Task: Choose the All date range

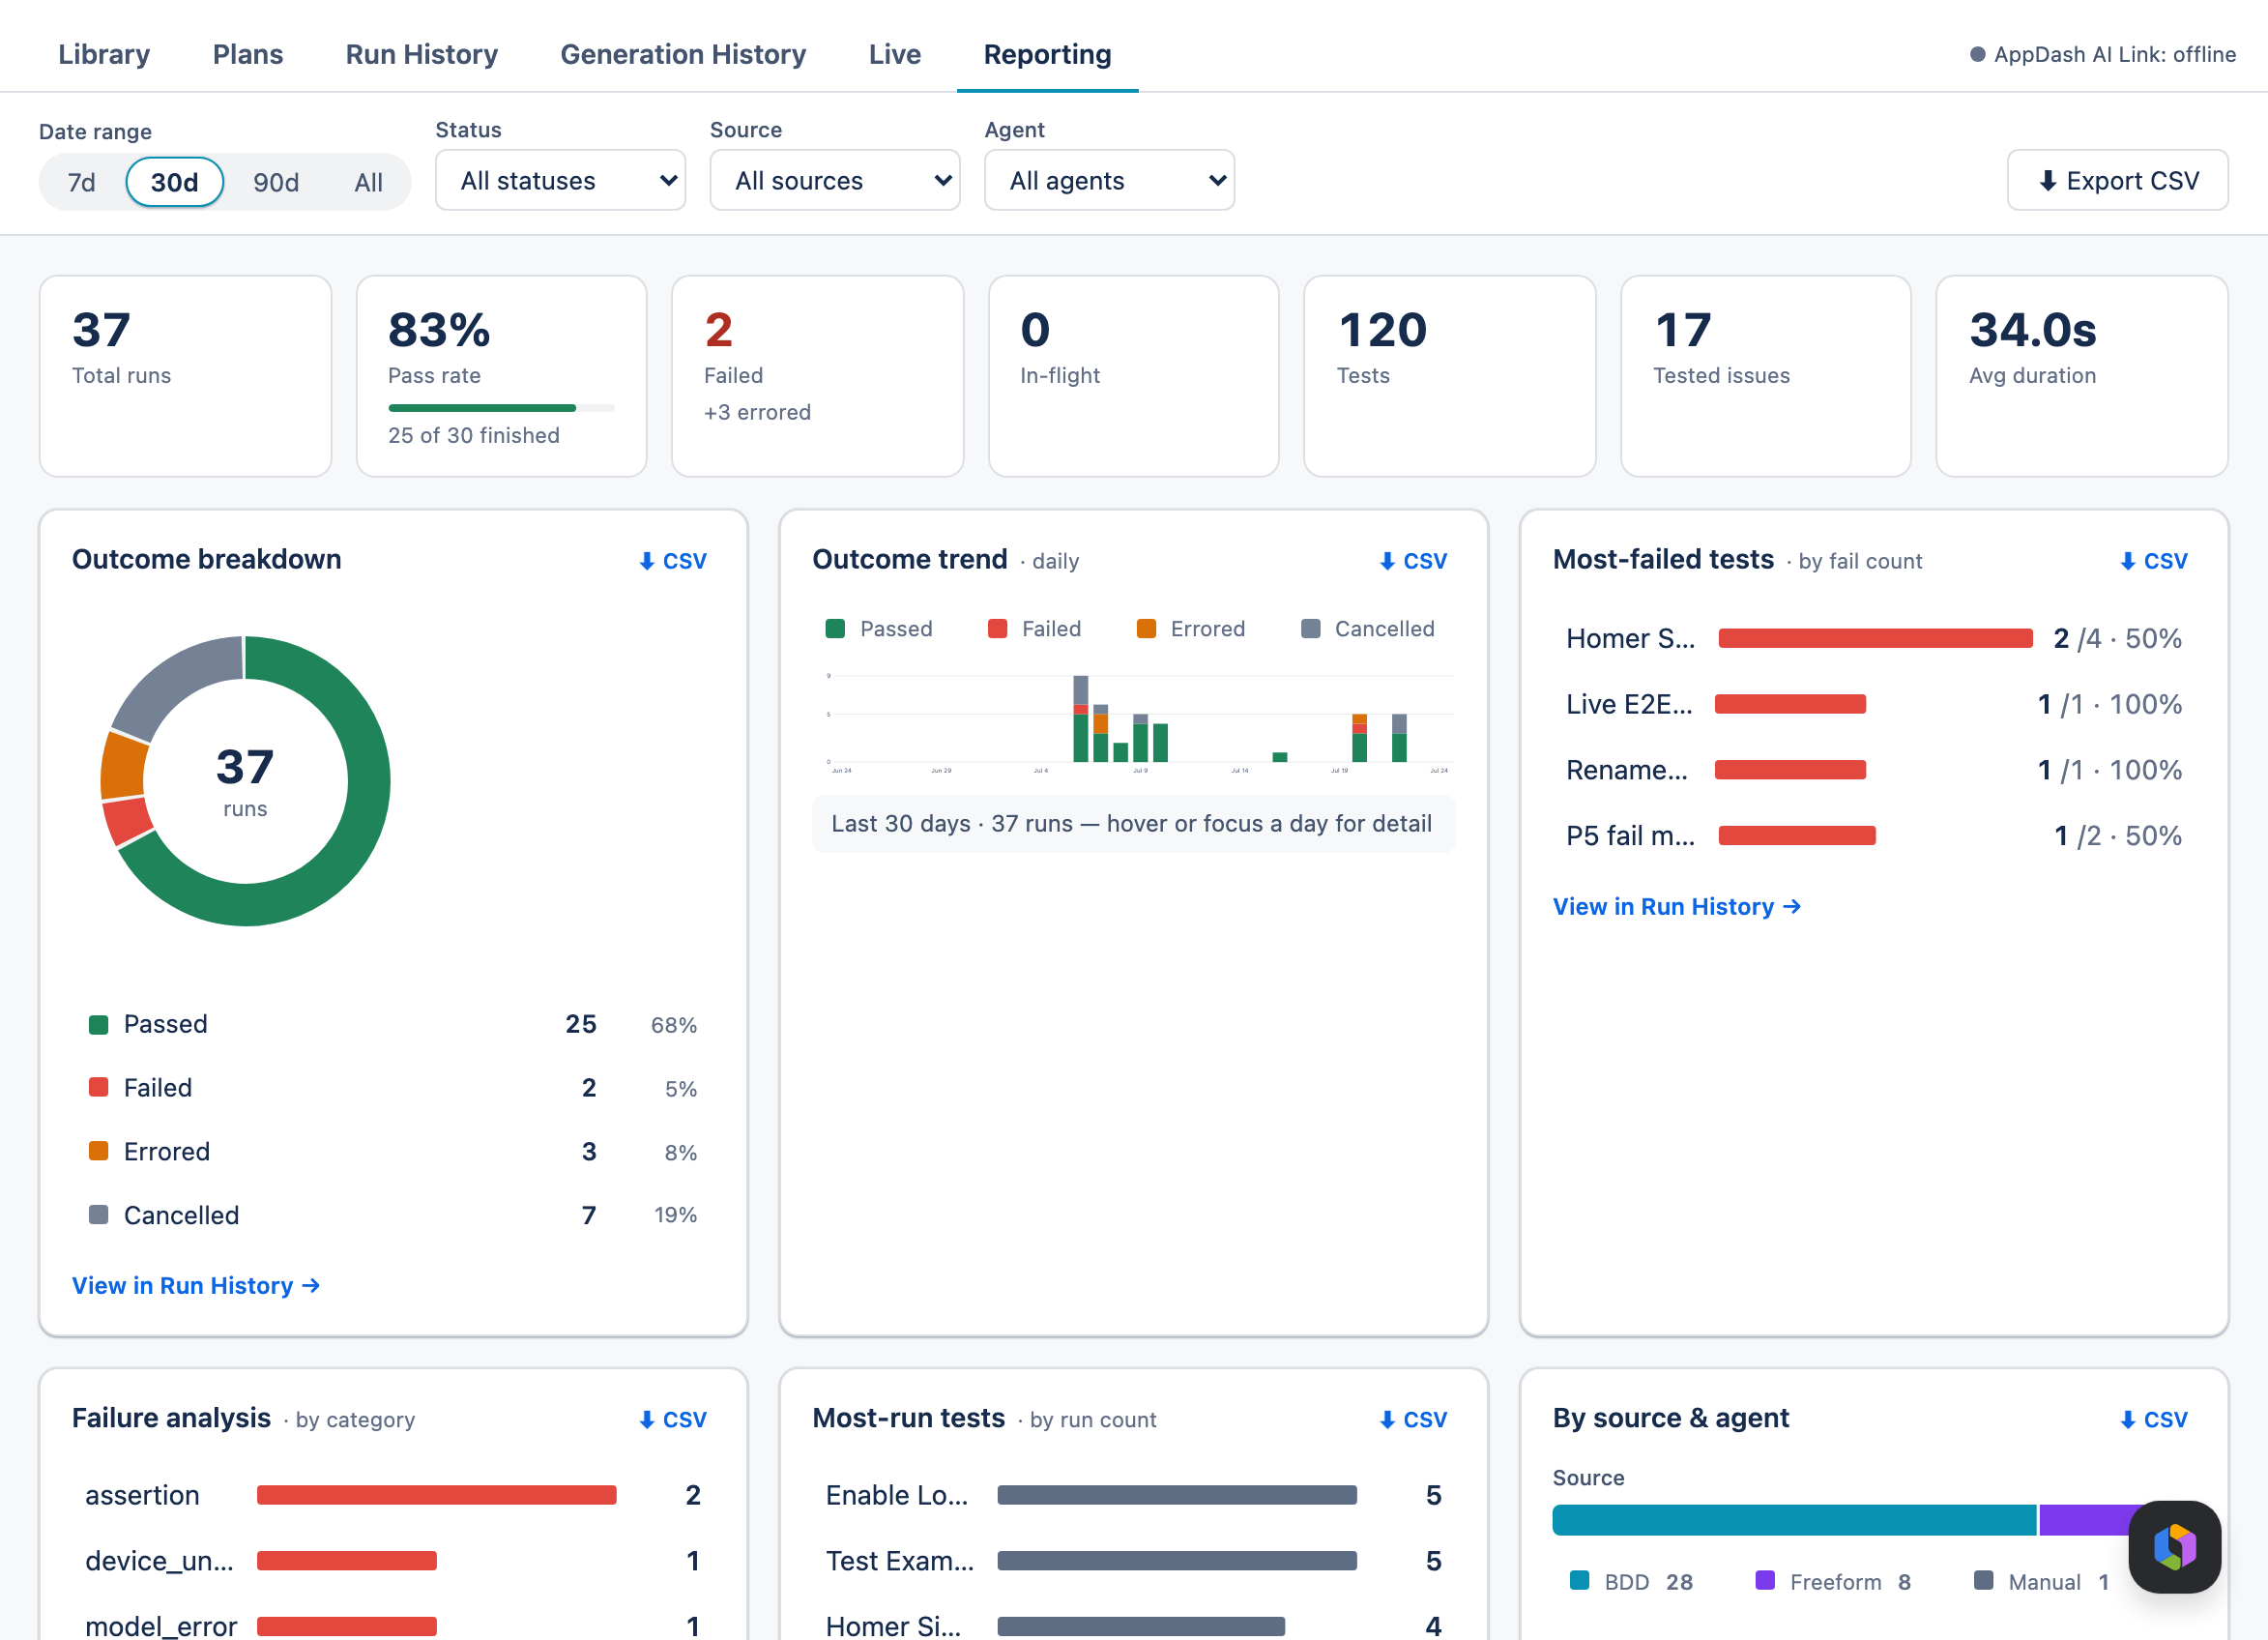Action: tap(368, 182)
